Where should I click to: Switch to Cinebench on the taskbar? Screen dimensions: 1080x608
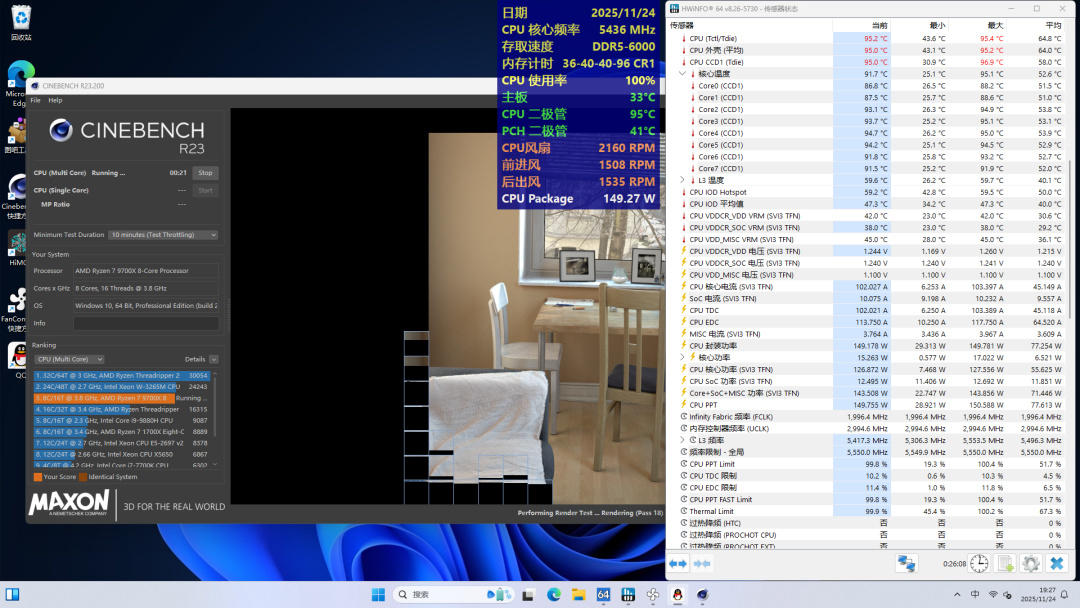pos(703,594)
